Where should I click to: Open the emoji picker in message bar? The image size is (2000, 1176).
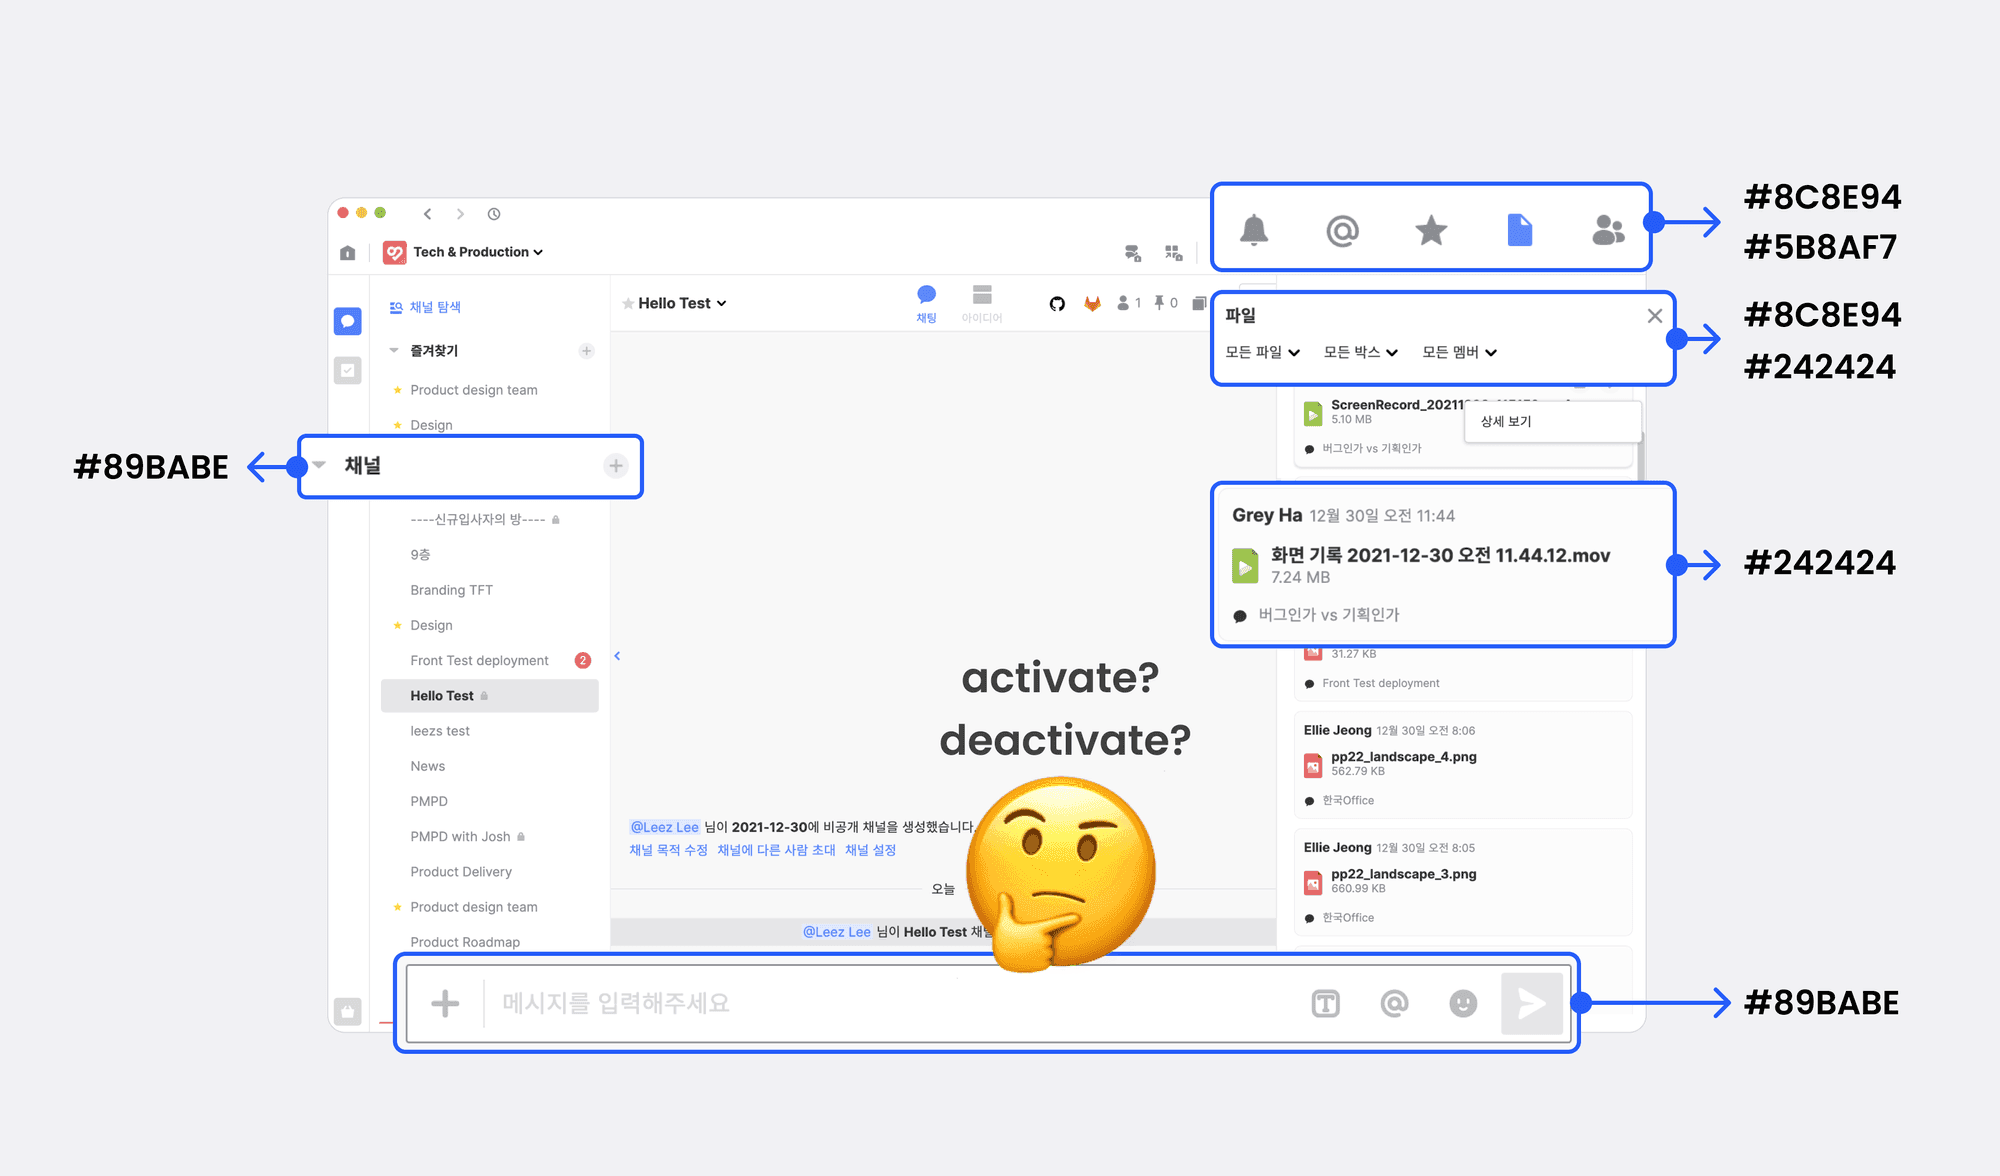(1463, 1003)
